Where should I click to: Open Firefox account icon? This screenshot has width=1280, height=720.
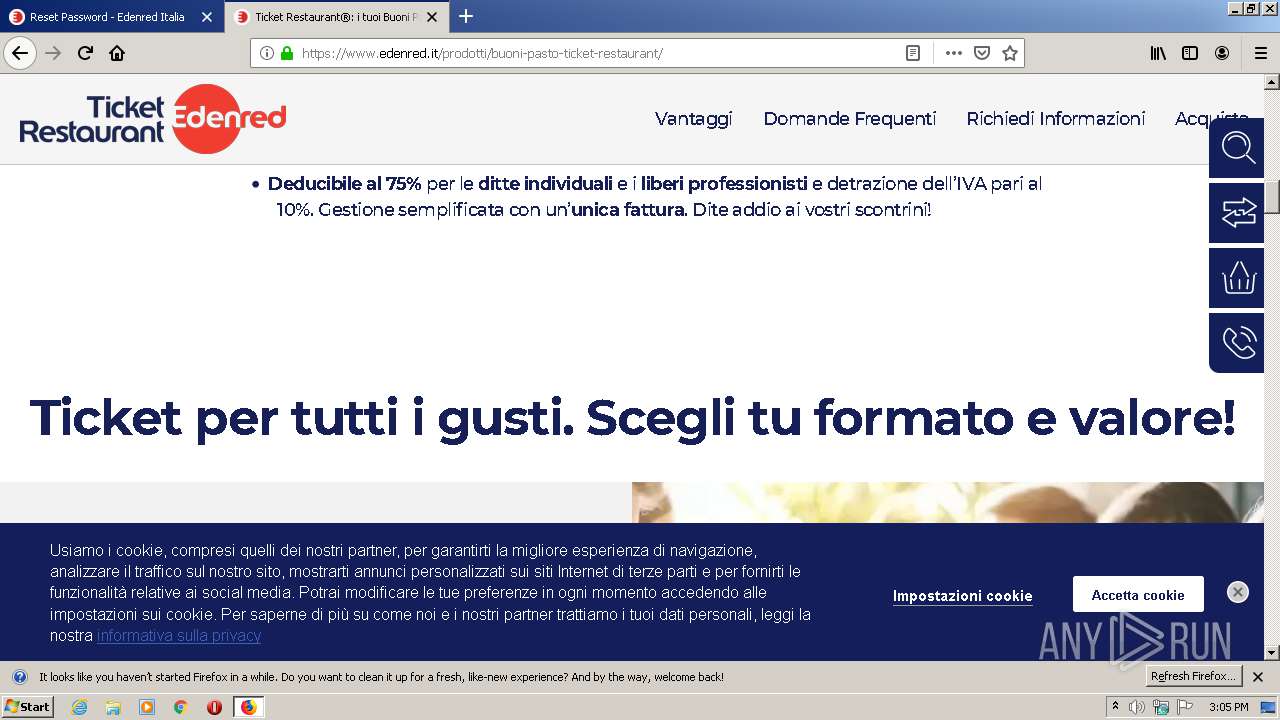(x=1222, y=53)
